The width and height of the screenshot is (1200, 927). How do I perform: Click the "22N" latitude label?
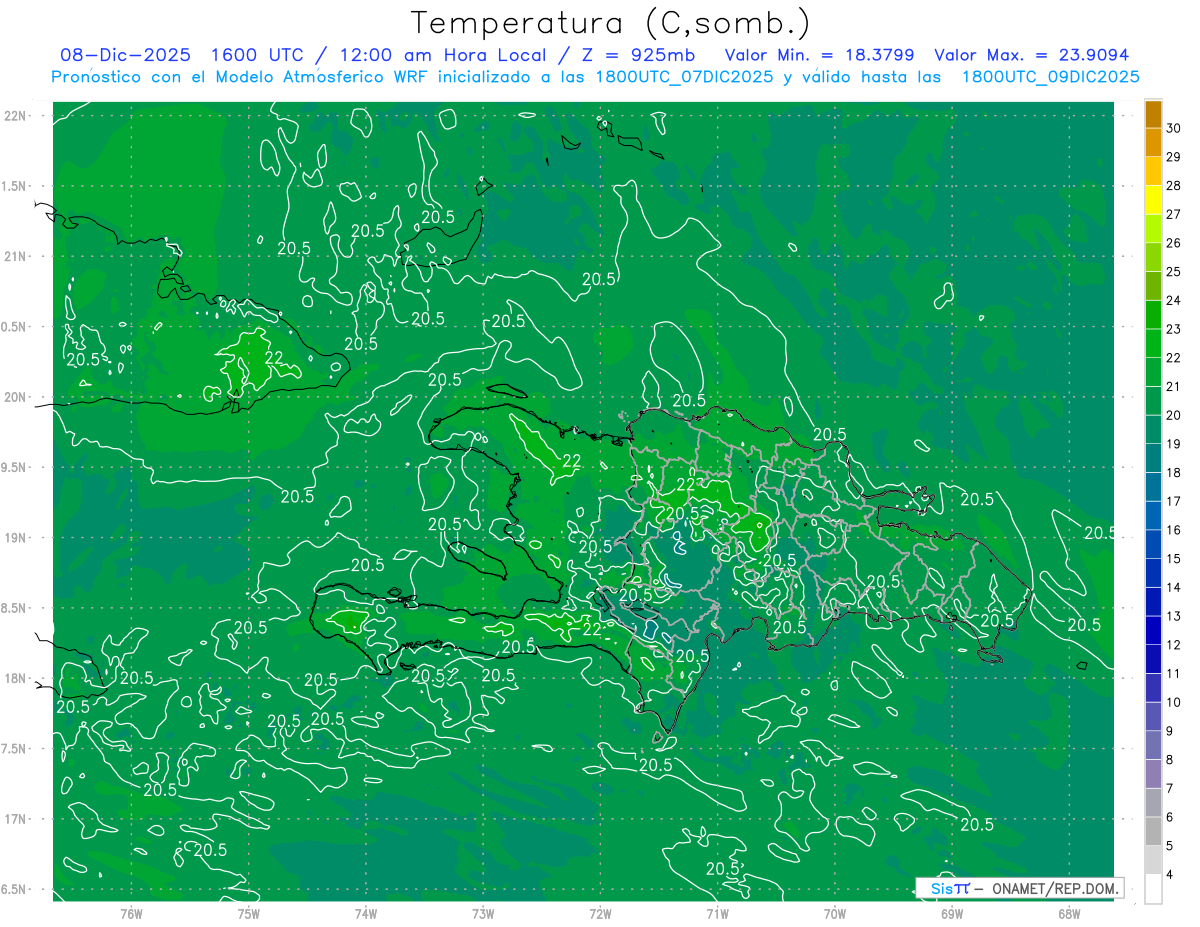(15, 115)
